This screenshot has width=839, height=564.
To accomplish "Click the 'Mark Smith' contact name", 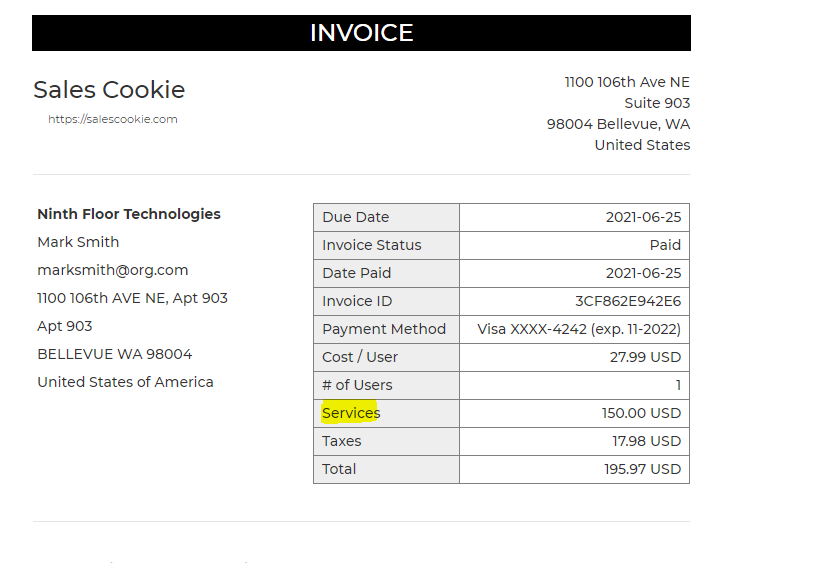I will [x=78, y=242].
